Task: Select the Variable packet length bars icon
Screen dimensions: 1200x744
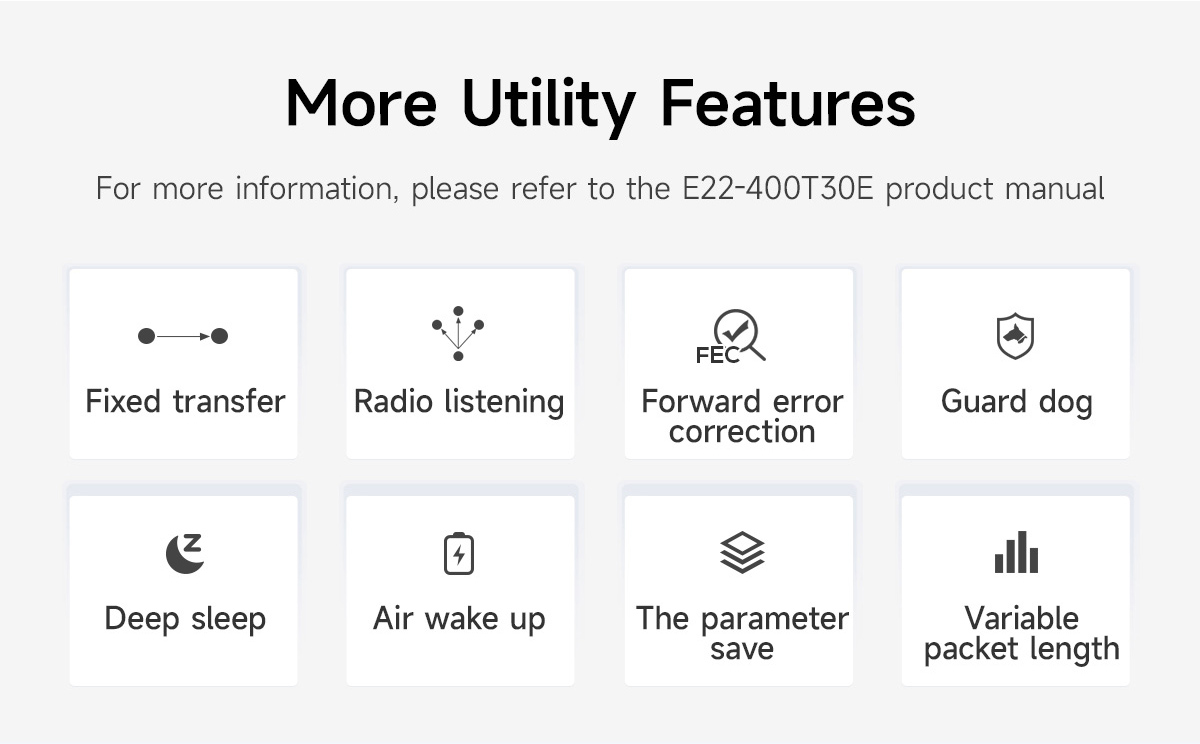Action: click(x=1016, y=553)
